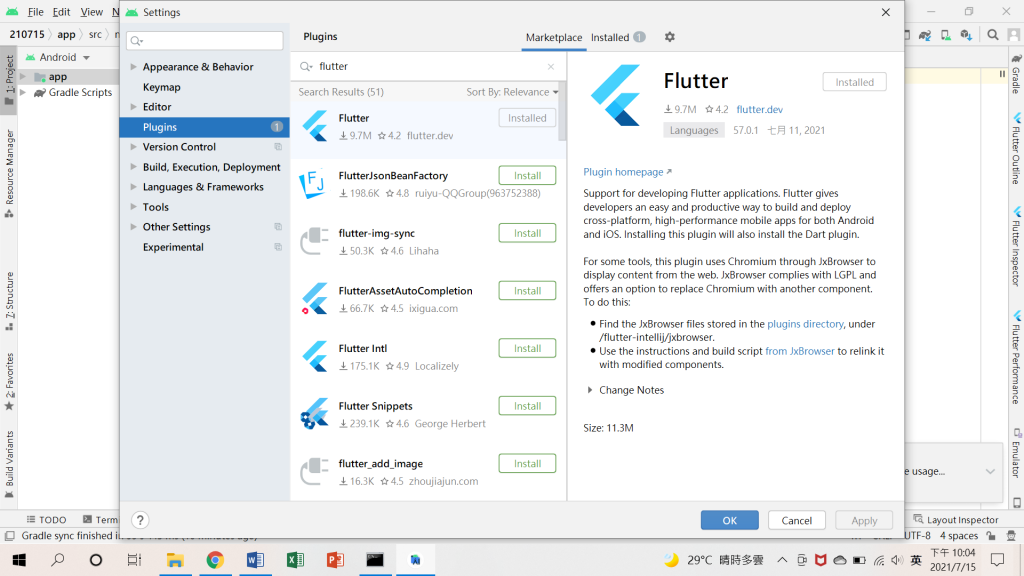1024x576 pixels.
Task: Open the Resource Manager side tab
Action: point(9,173)
